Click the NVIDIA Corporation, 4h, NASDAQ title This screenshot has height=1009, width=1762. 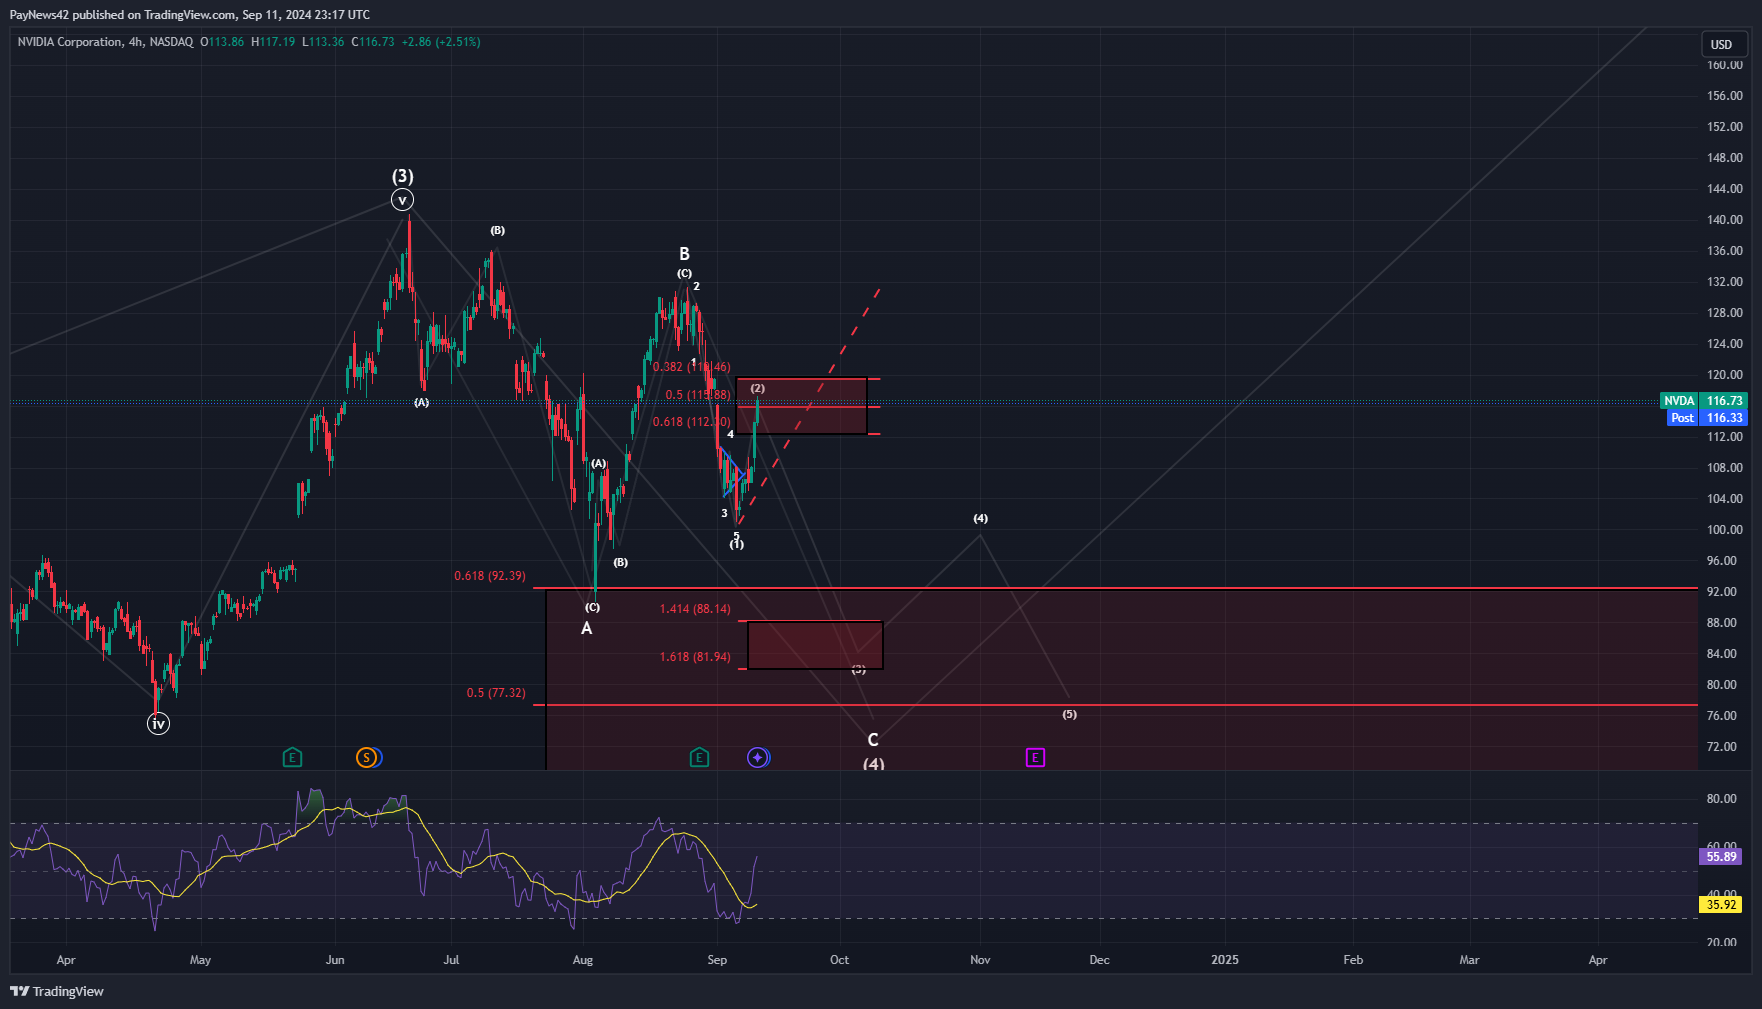[x=105, y=42]
